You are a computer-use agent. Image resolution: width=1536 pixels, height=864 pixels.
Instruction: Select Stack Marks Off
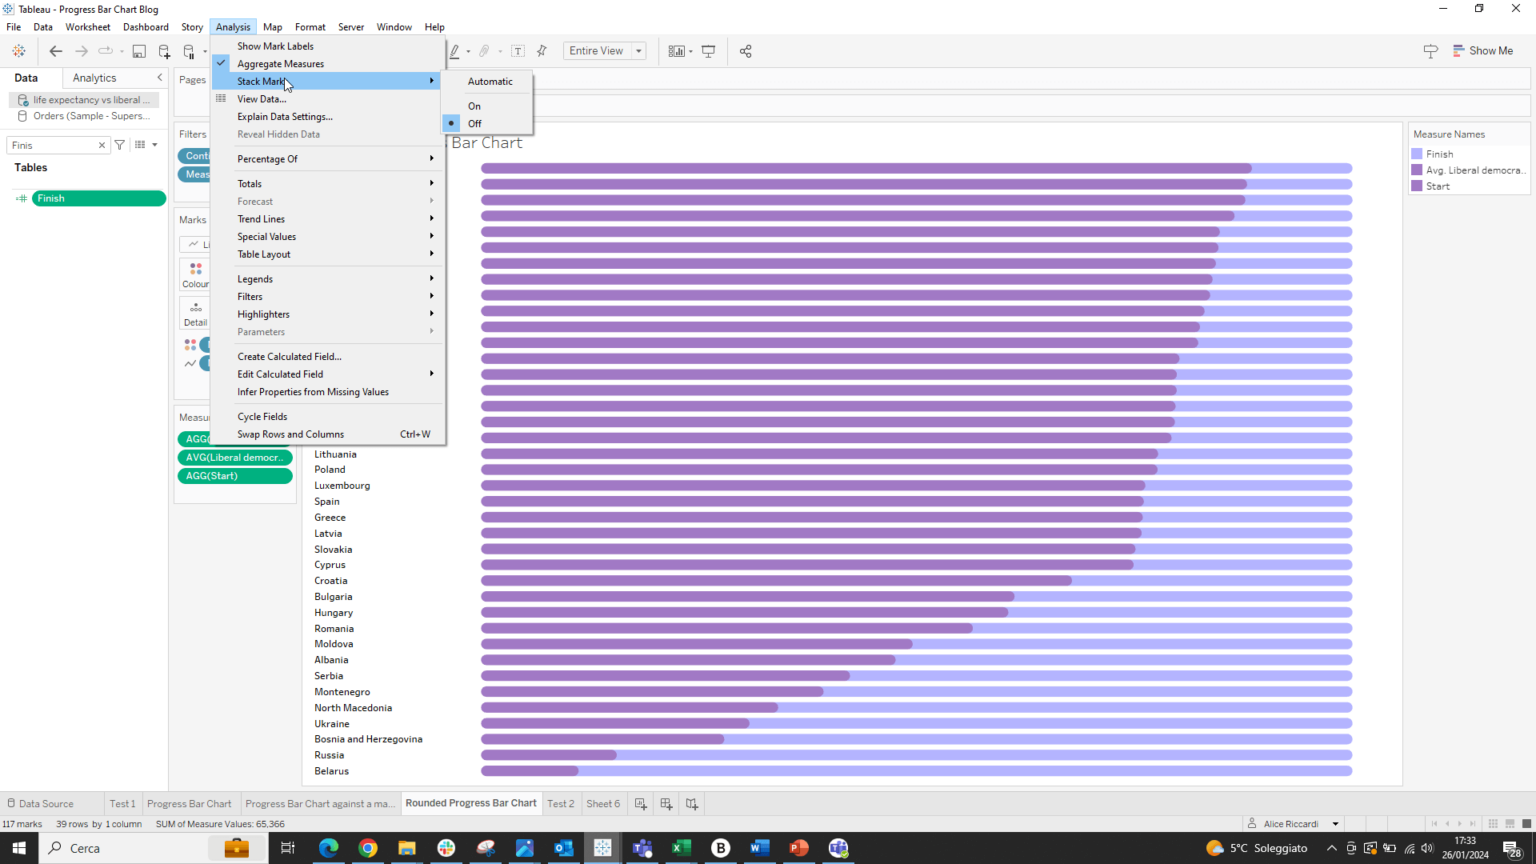(474, 123)
